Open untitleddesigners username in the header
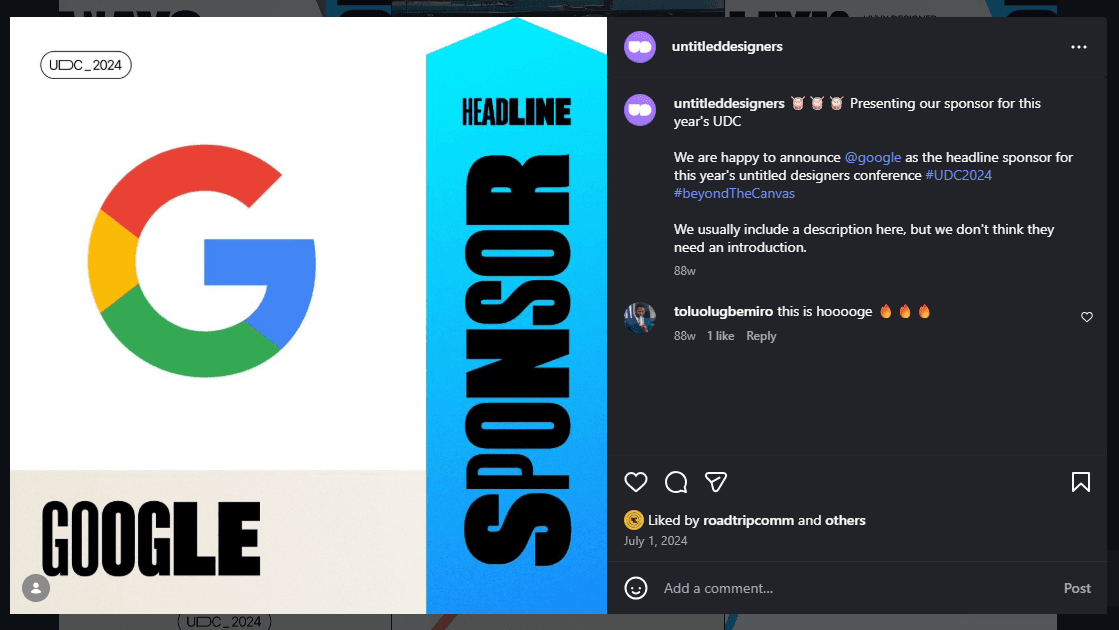Screen dimensions: 1119x630 (727, 46)
